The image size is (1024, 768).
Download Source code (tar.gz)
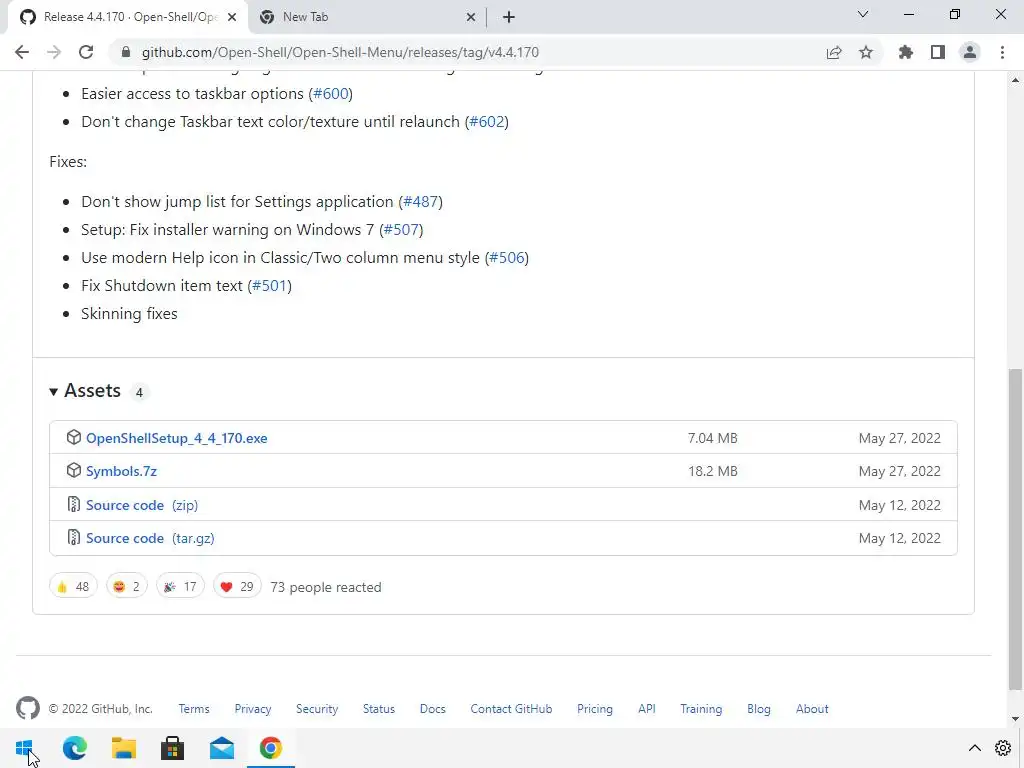click(x=150, y=538)
